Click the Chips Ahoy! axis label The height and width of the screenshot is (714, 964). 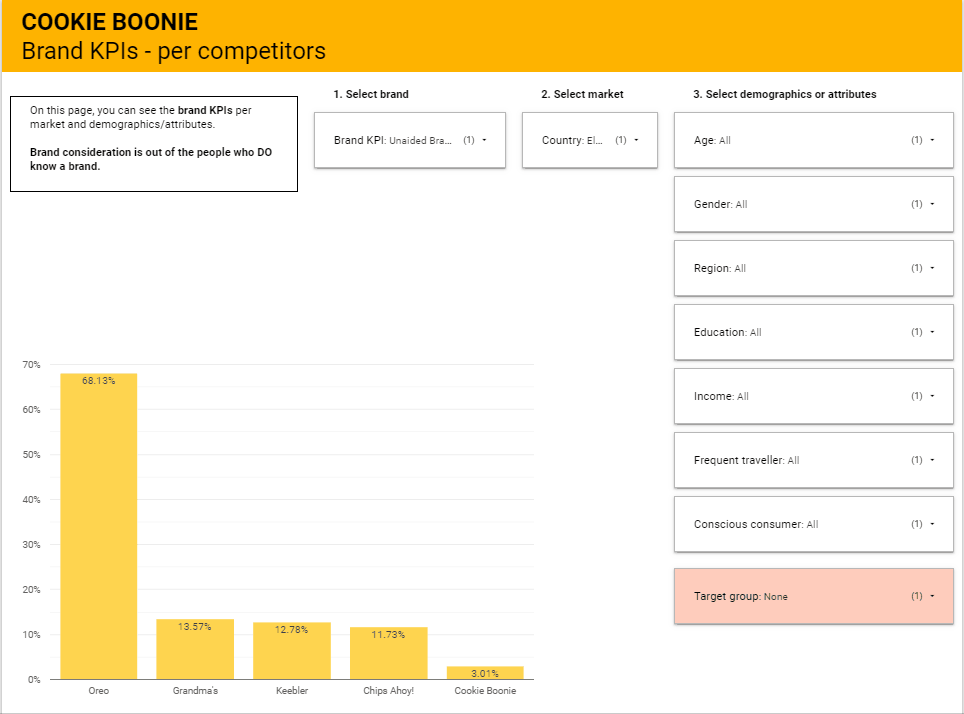(389, 691)
